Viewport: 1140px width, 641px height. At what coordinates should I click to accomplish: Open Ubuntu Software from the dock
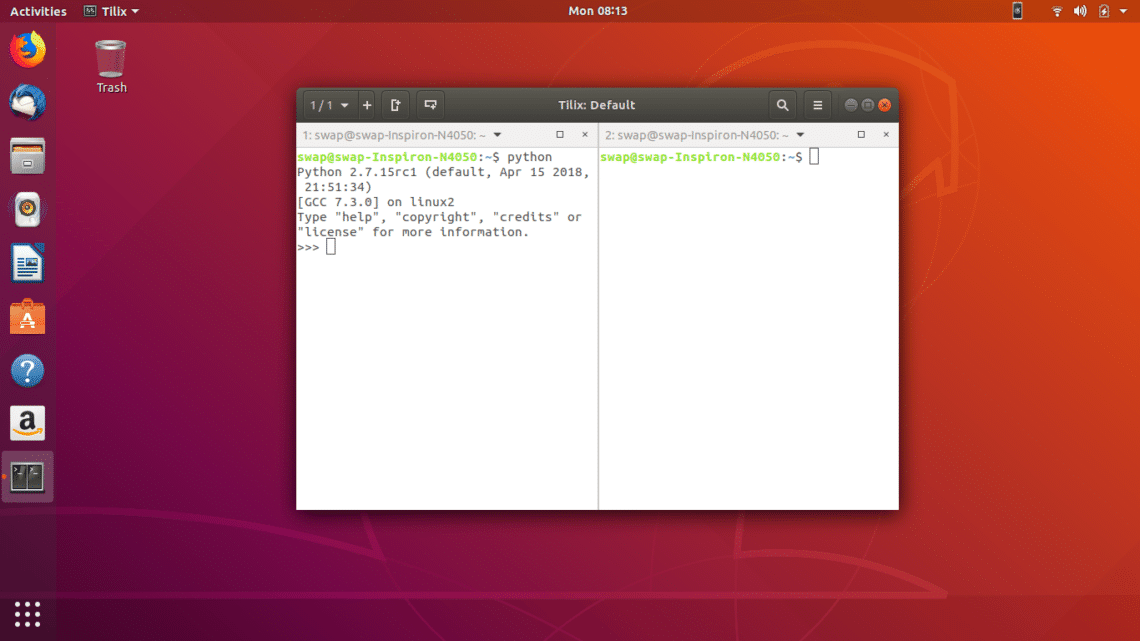pos(28,318)
